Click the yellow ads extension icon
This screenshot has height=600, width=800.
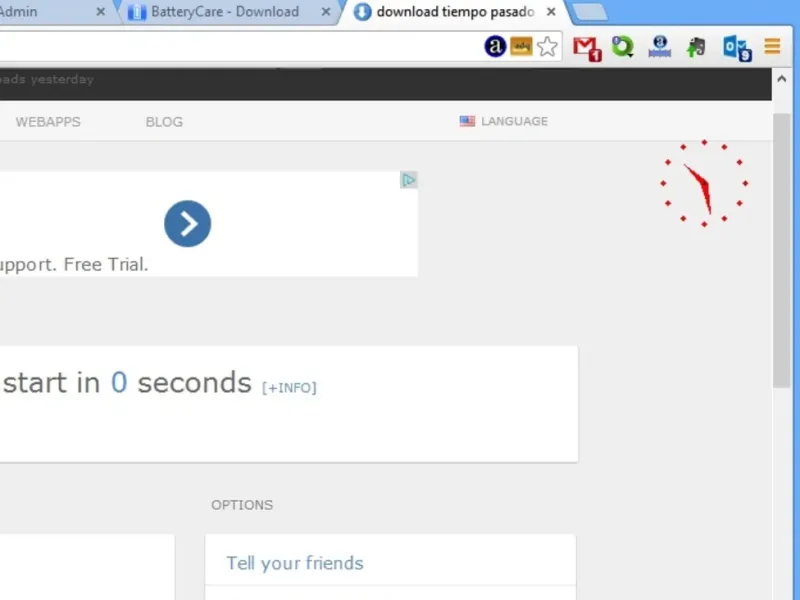pos(521,46)
